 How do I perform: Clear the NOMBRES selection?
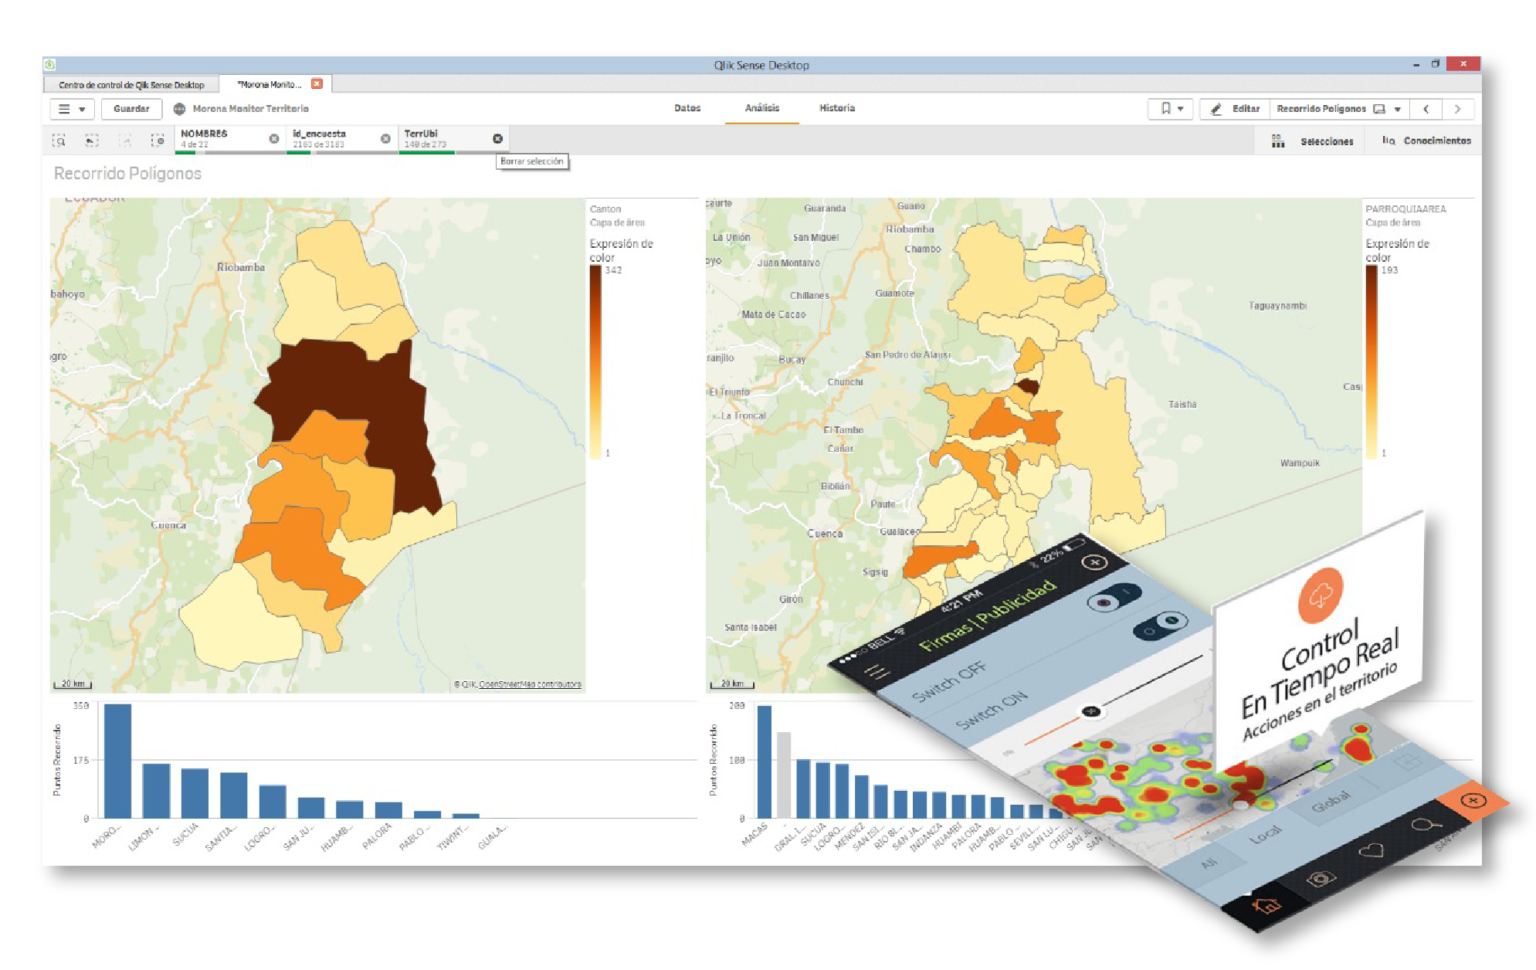[x=274, y=139]
